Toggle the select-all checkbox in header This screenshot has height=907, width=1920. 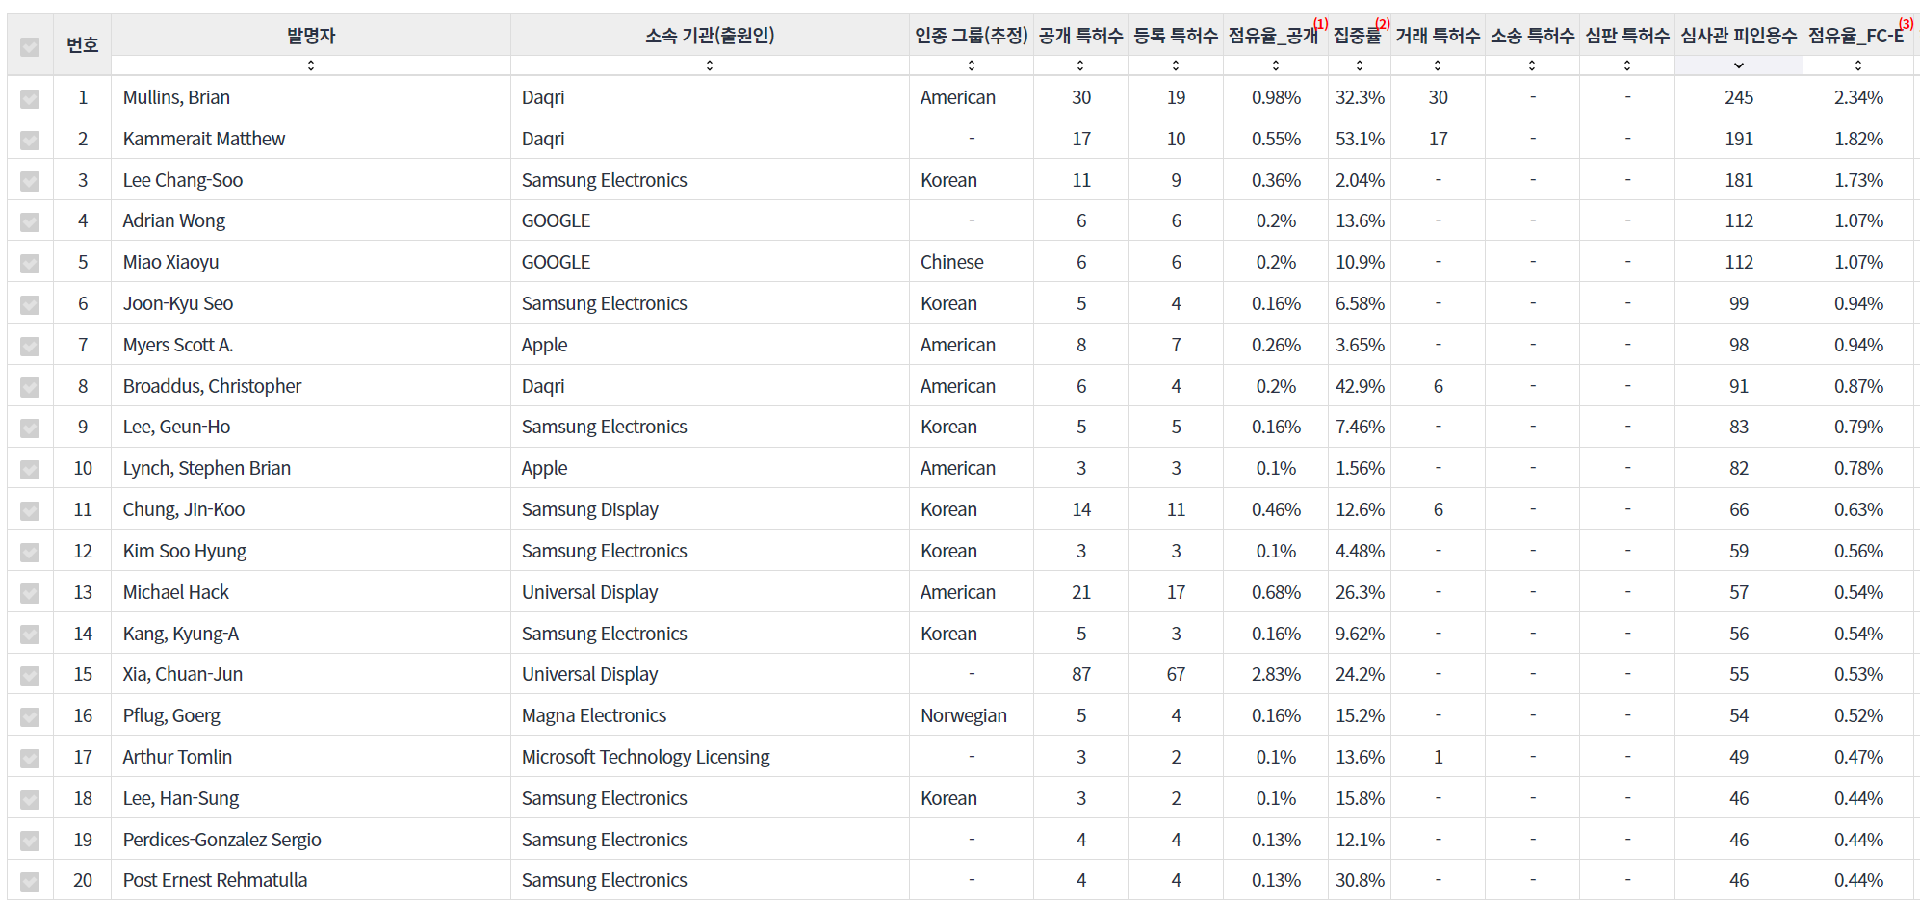30,47
